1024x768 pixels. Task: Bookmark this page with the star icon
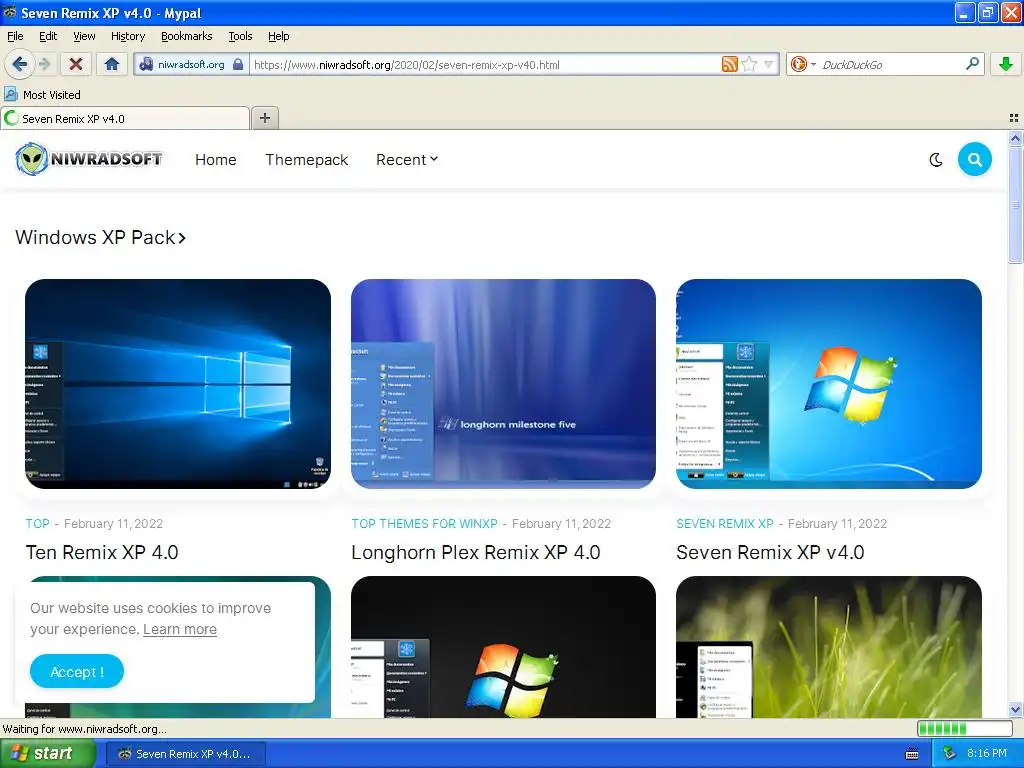point(750,64)
